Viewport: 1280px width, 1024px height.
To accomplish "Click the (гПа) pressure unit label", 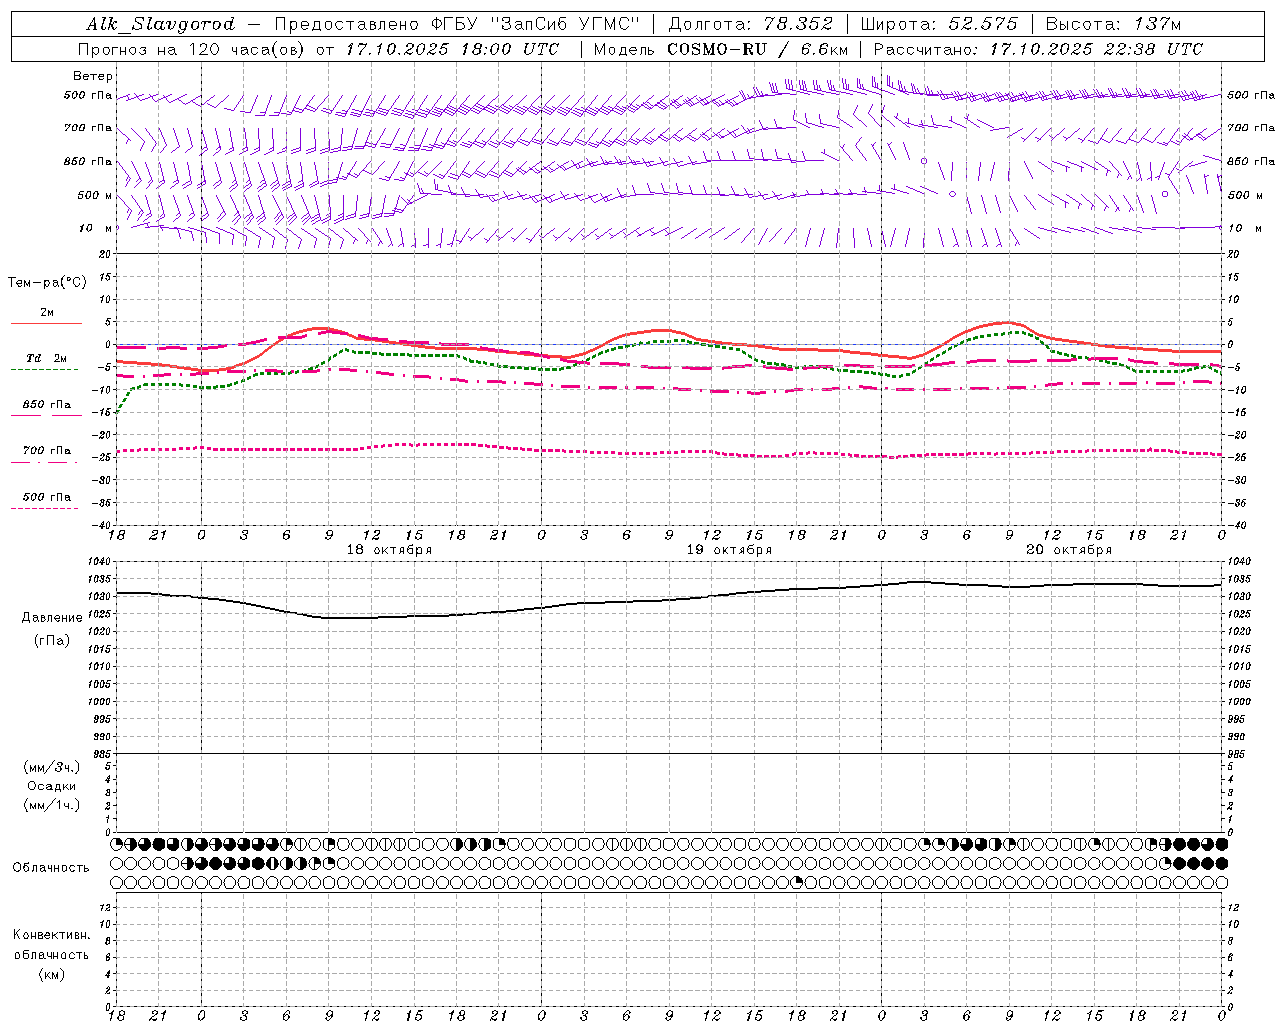I will 52,640.
